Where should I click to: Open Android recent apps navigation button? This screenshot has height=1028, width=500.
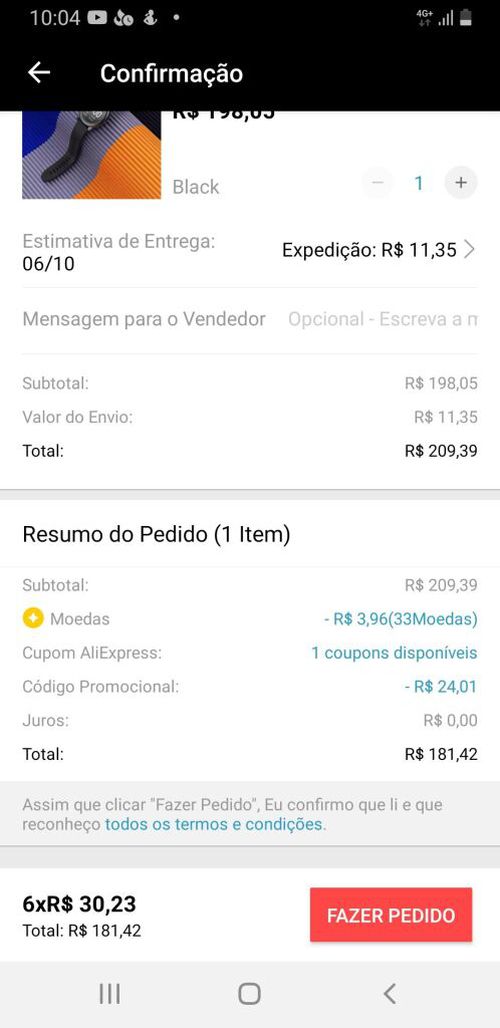[109, 994]
